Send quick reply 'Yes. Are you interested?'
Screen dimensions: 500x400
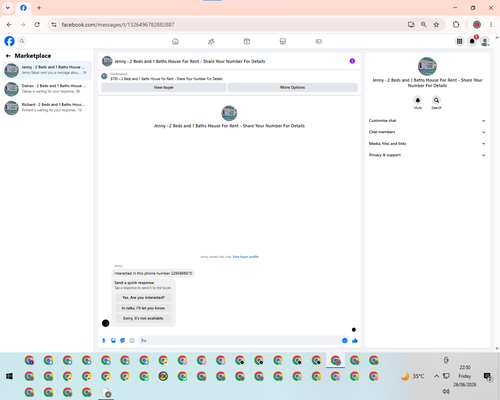[143, 297]
